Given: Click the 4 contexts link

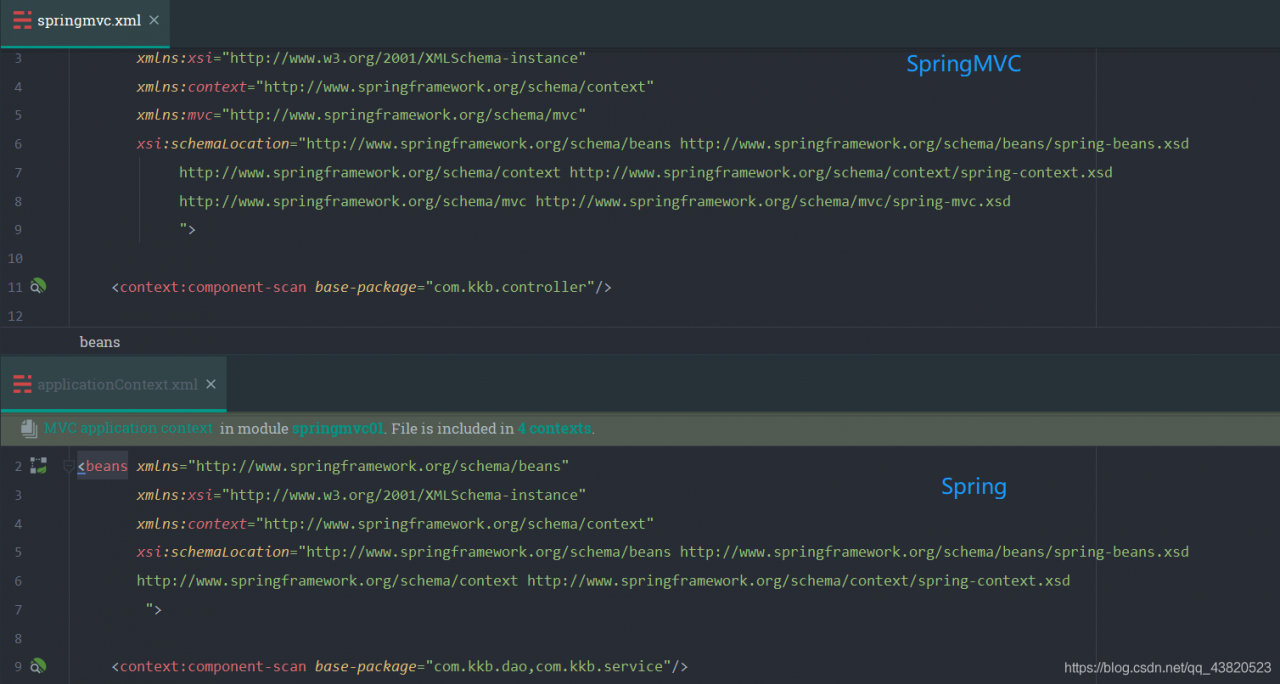Looking at the screenshot, I should click(554, 429).
